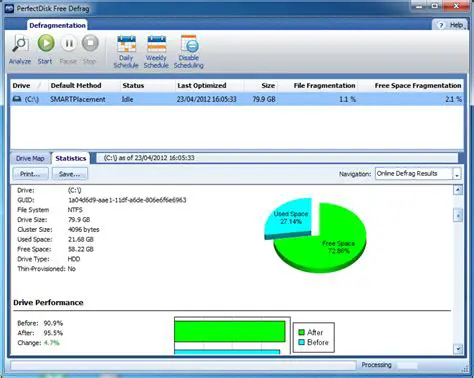Click the PerfectDisk app icon in title bar

pos(9,8)
